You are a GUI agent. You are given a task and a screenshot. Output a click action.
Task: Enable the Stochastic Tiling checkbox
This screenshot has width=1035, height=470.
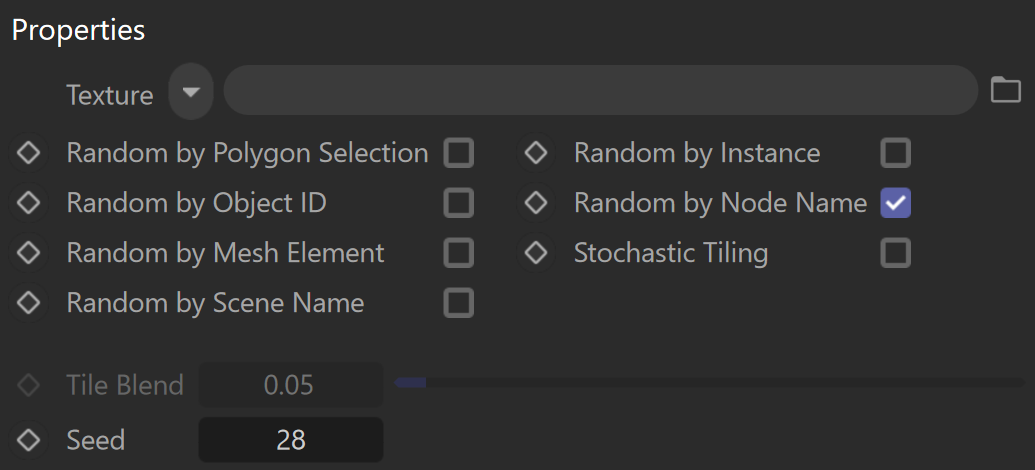point(896,253)
